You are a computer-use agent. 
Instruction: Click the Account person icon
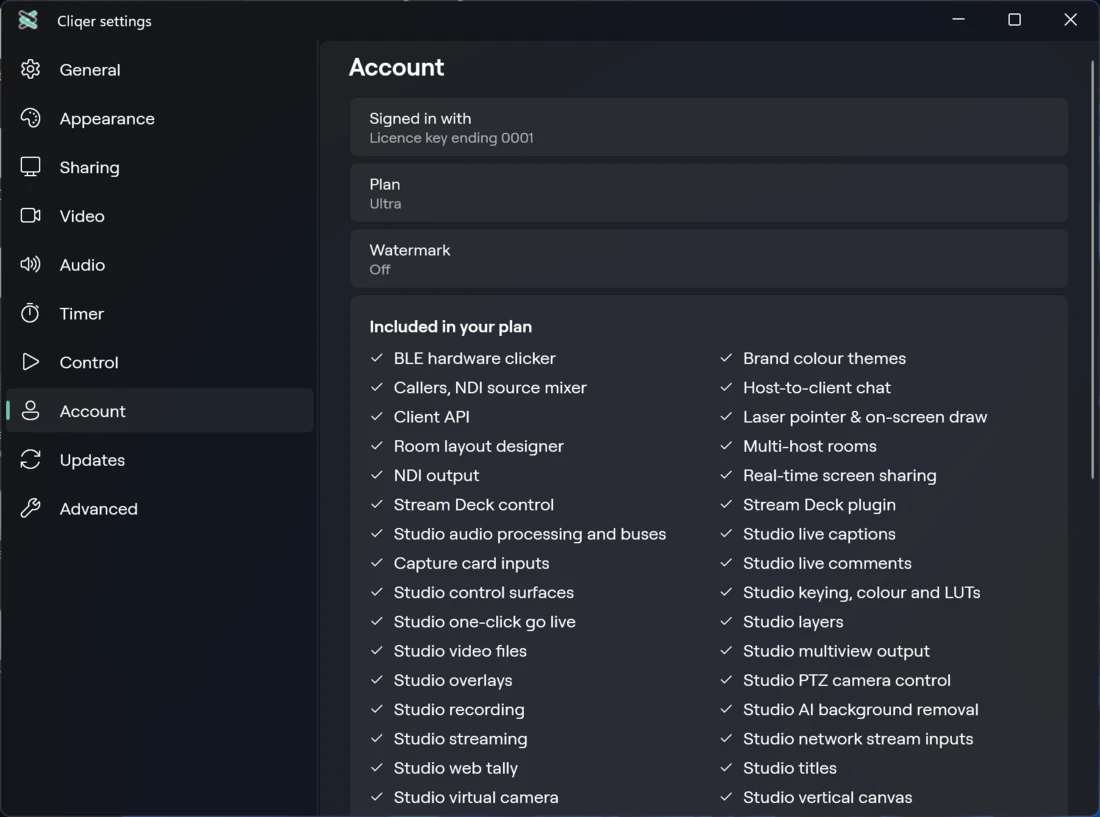(x=30, y=410)
